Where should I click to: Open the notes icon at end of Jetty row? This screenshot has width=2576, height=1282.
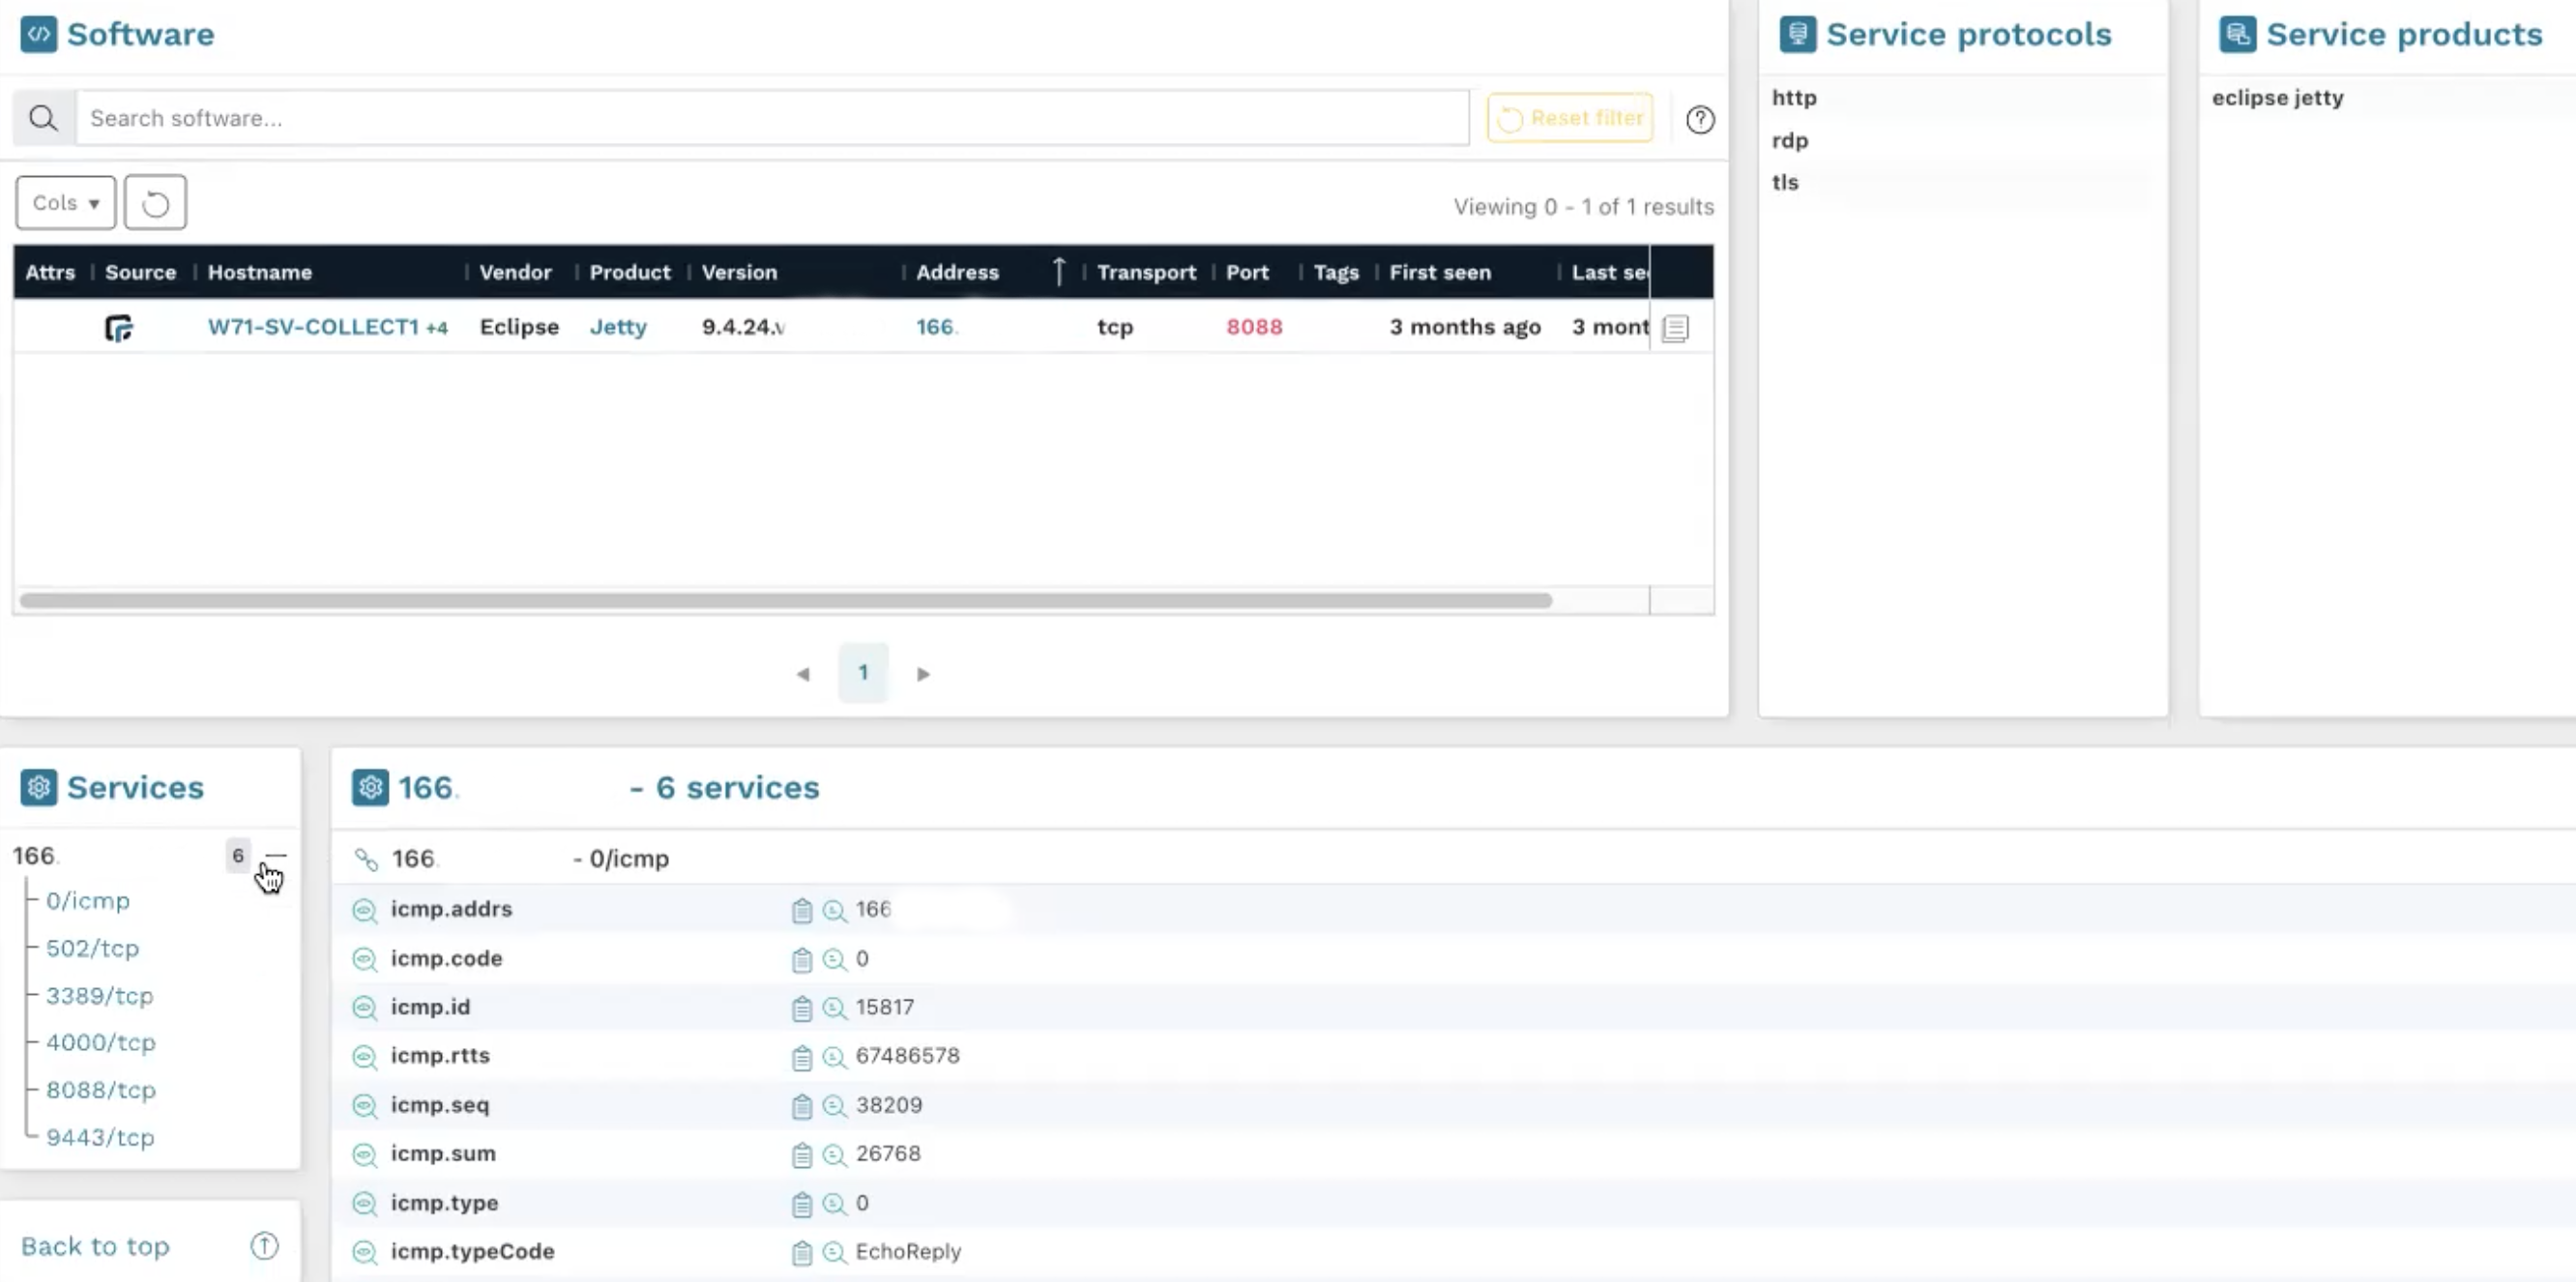[x=1675, y=327]
